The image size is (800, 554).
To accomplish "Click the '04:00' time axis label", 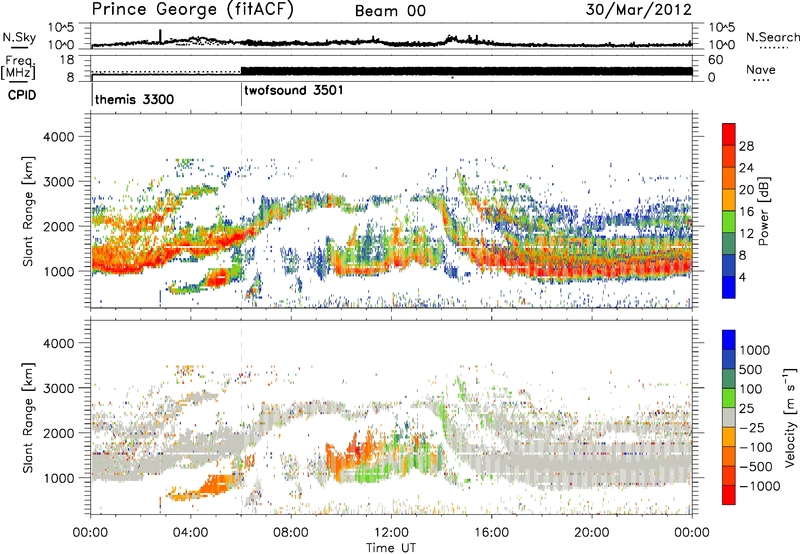I will [x=190, y=533].
